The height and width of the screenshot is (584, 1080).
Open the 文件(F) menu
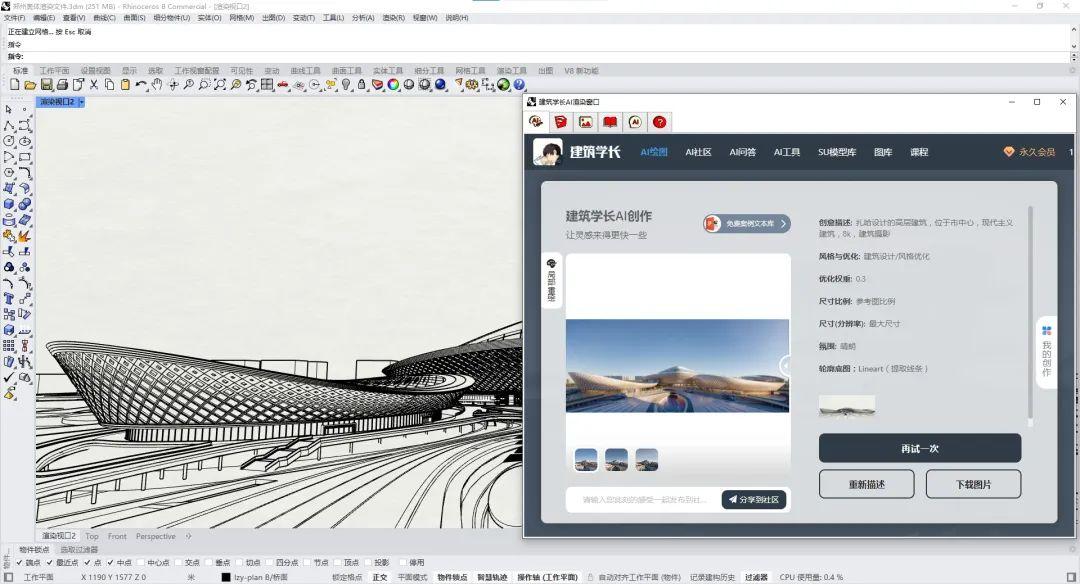click(14, 18)
